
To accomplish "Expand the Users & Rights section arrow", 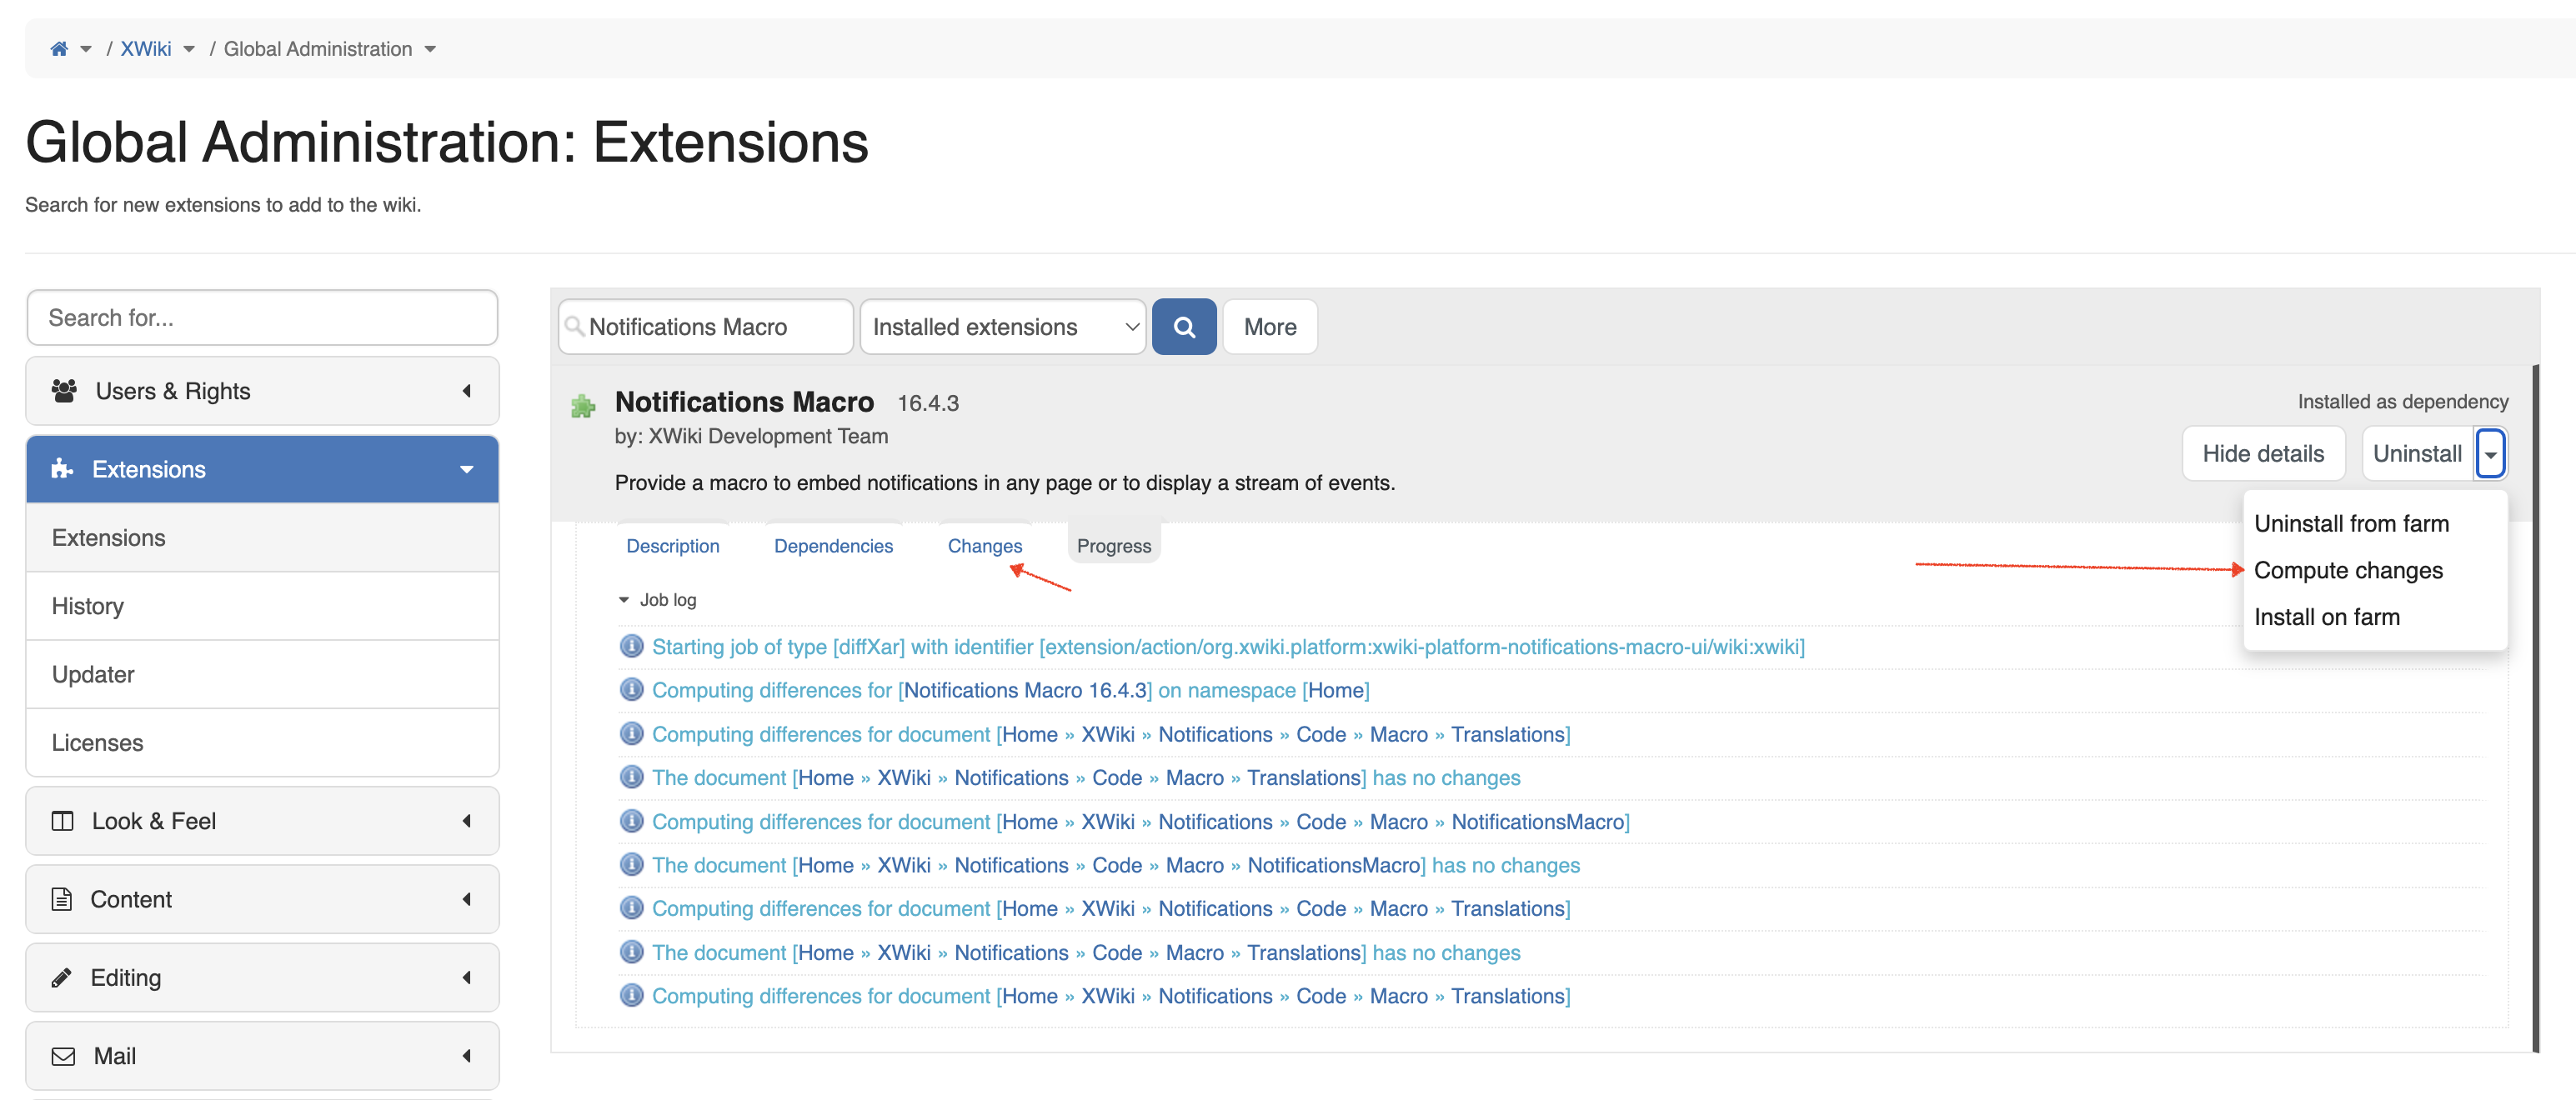I will pyautogui.click(x=466, y=391).
